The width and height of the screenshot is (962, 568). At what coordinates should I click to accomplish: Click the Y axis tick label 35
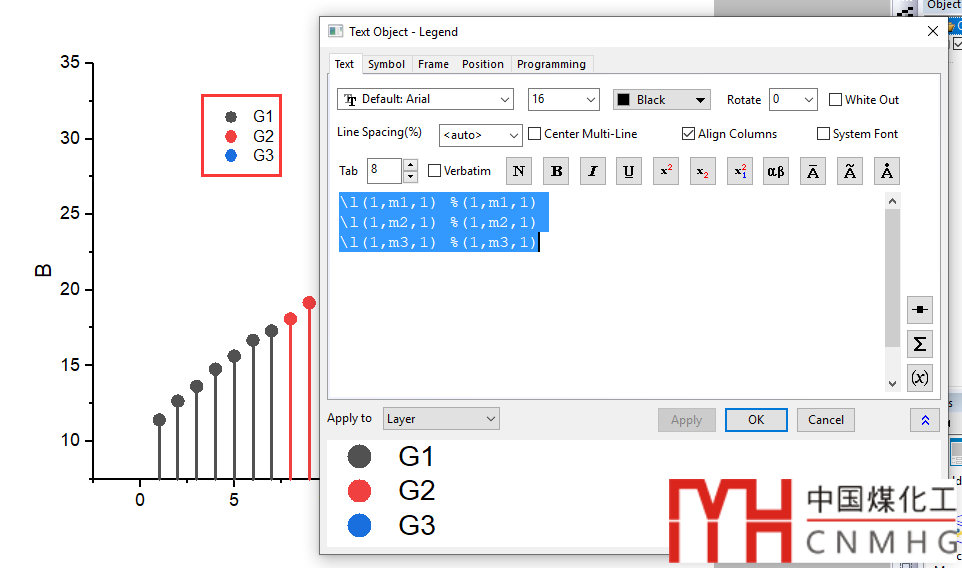(x=69, y=62)
